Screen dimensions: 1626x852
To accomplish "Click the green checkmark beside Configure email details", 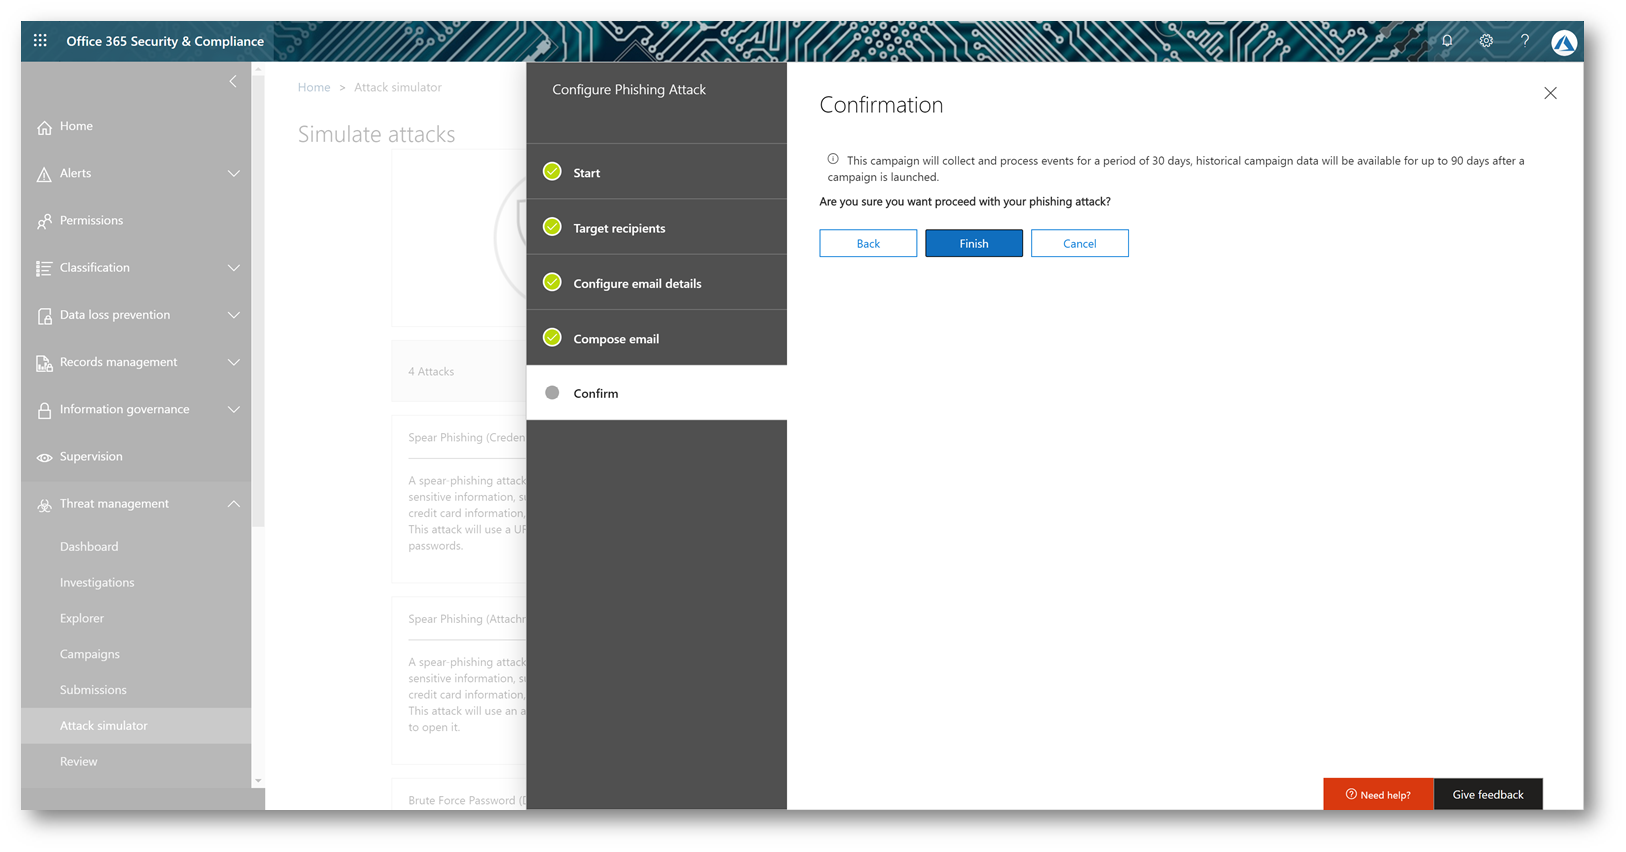I will coord(552,282).
